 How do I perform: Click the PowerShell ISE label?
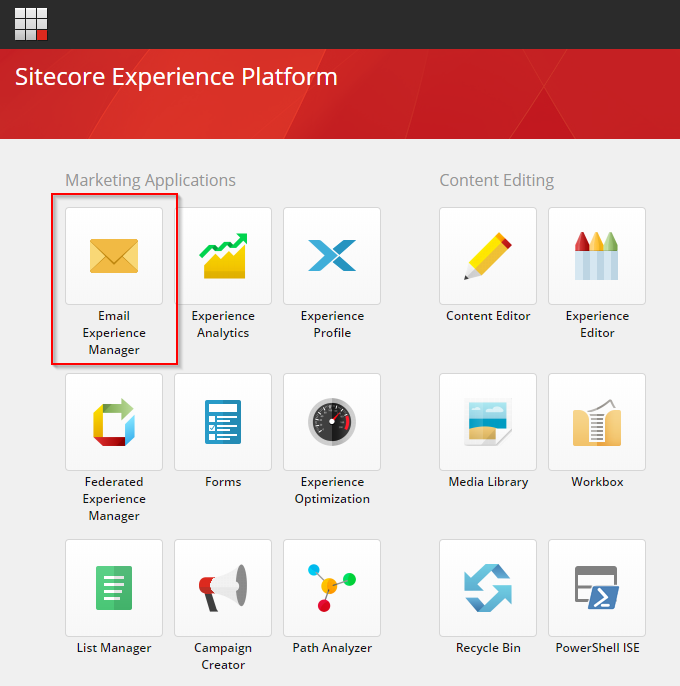[597, 648]
